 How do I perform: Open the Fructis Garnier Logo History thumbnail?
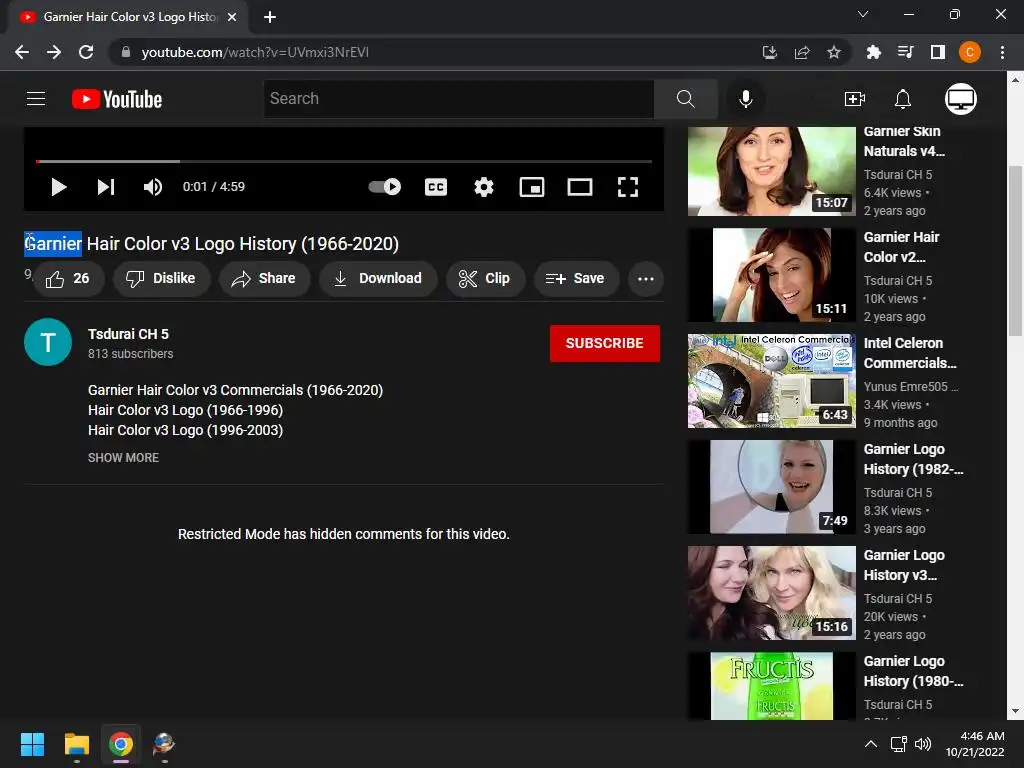point(771,686)
